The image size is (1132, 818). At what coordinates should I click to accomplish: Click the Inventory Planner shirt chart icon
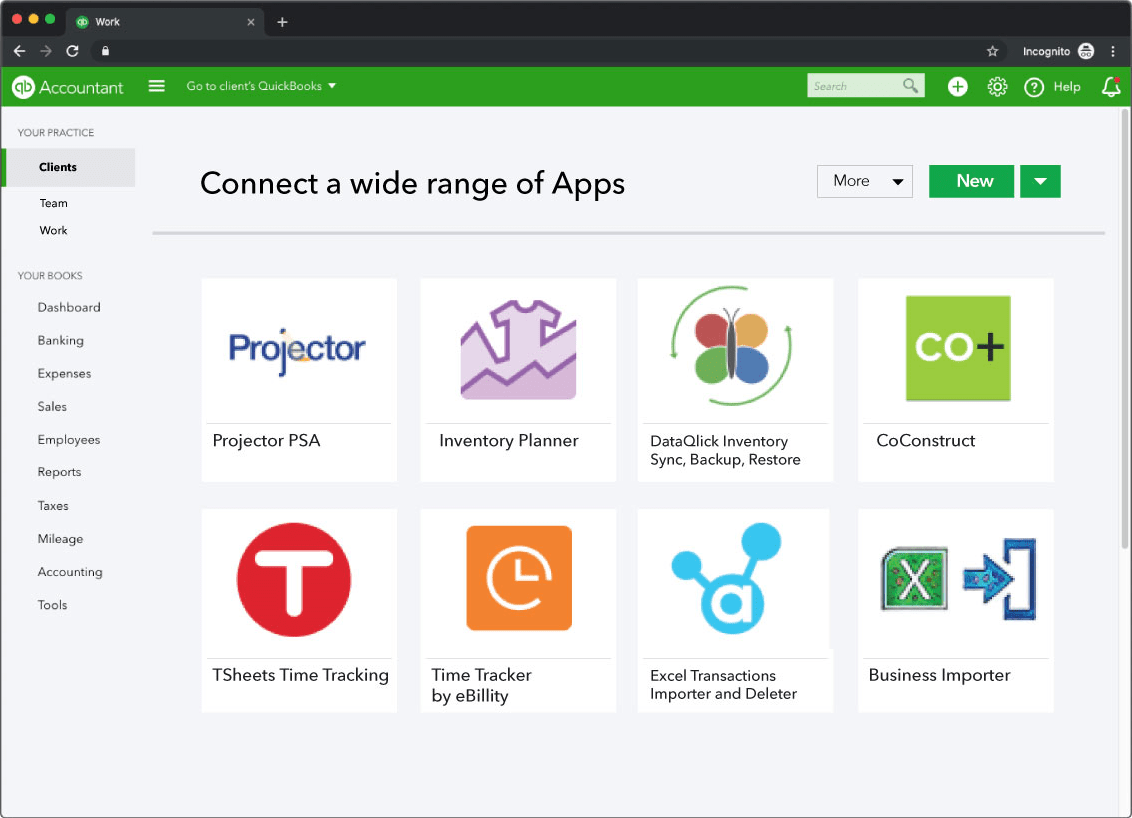click(x=518, y=349)
